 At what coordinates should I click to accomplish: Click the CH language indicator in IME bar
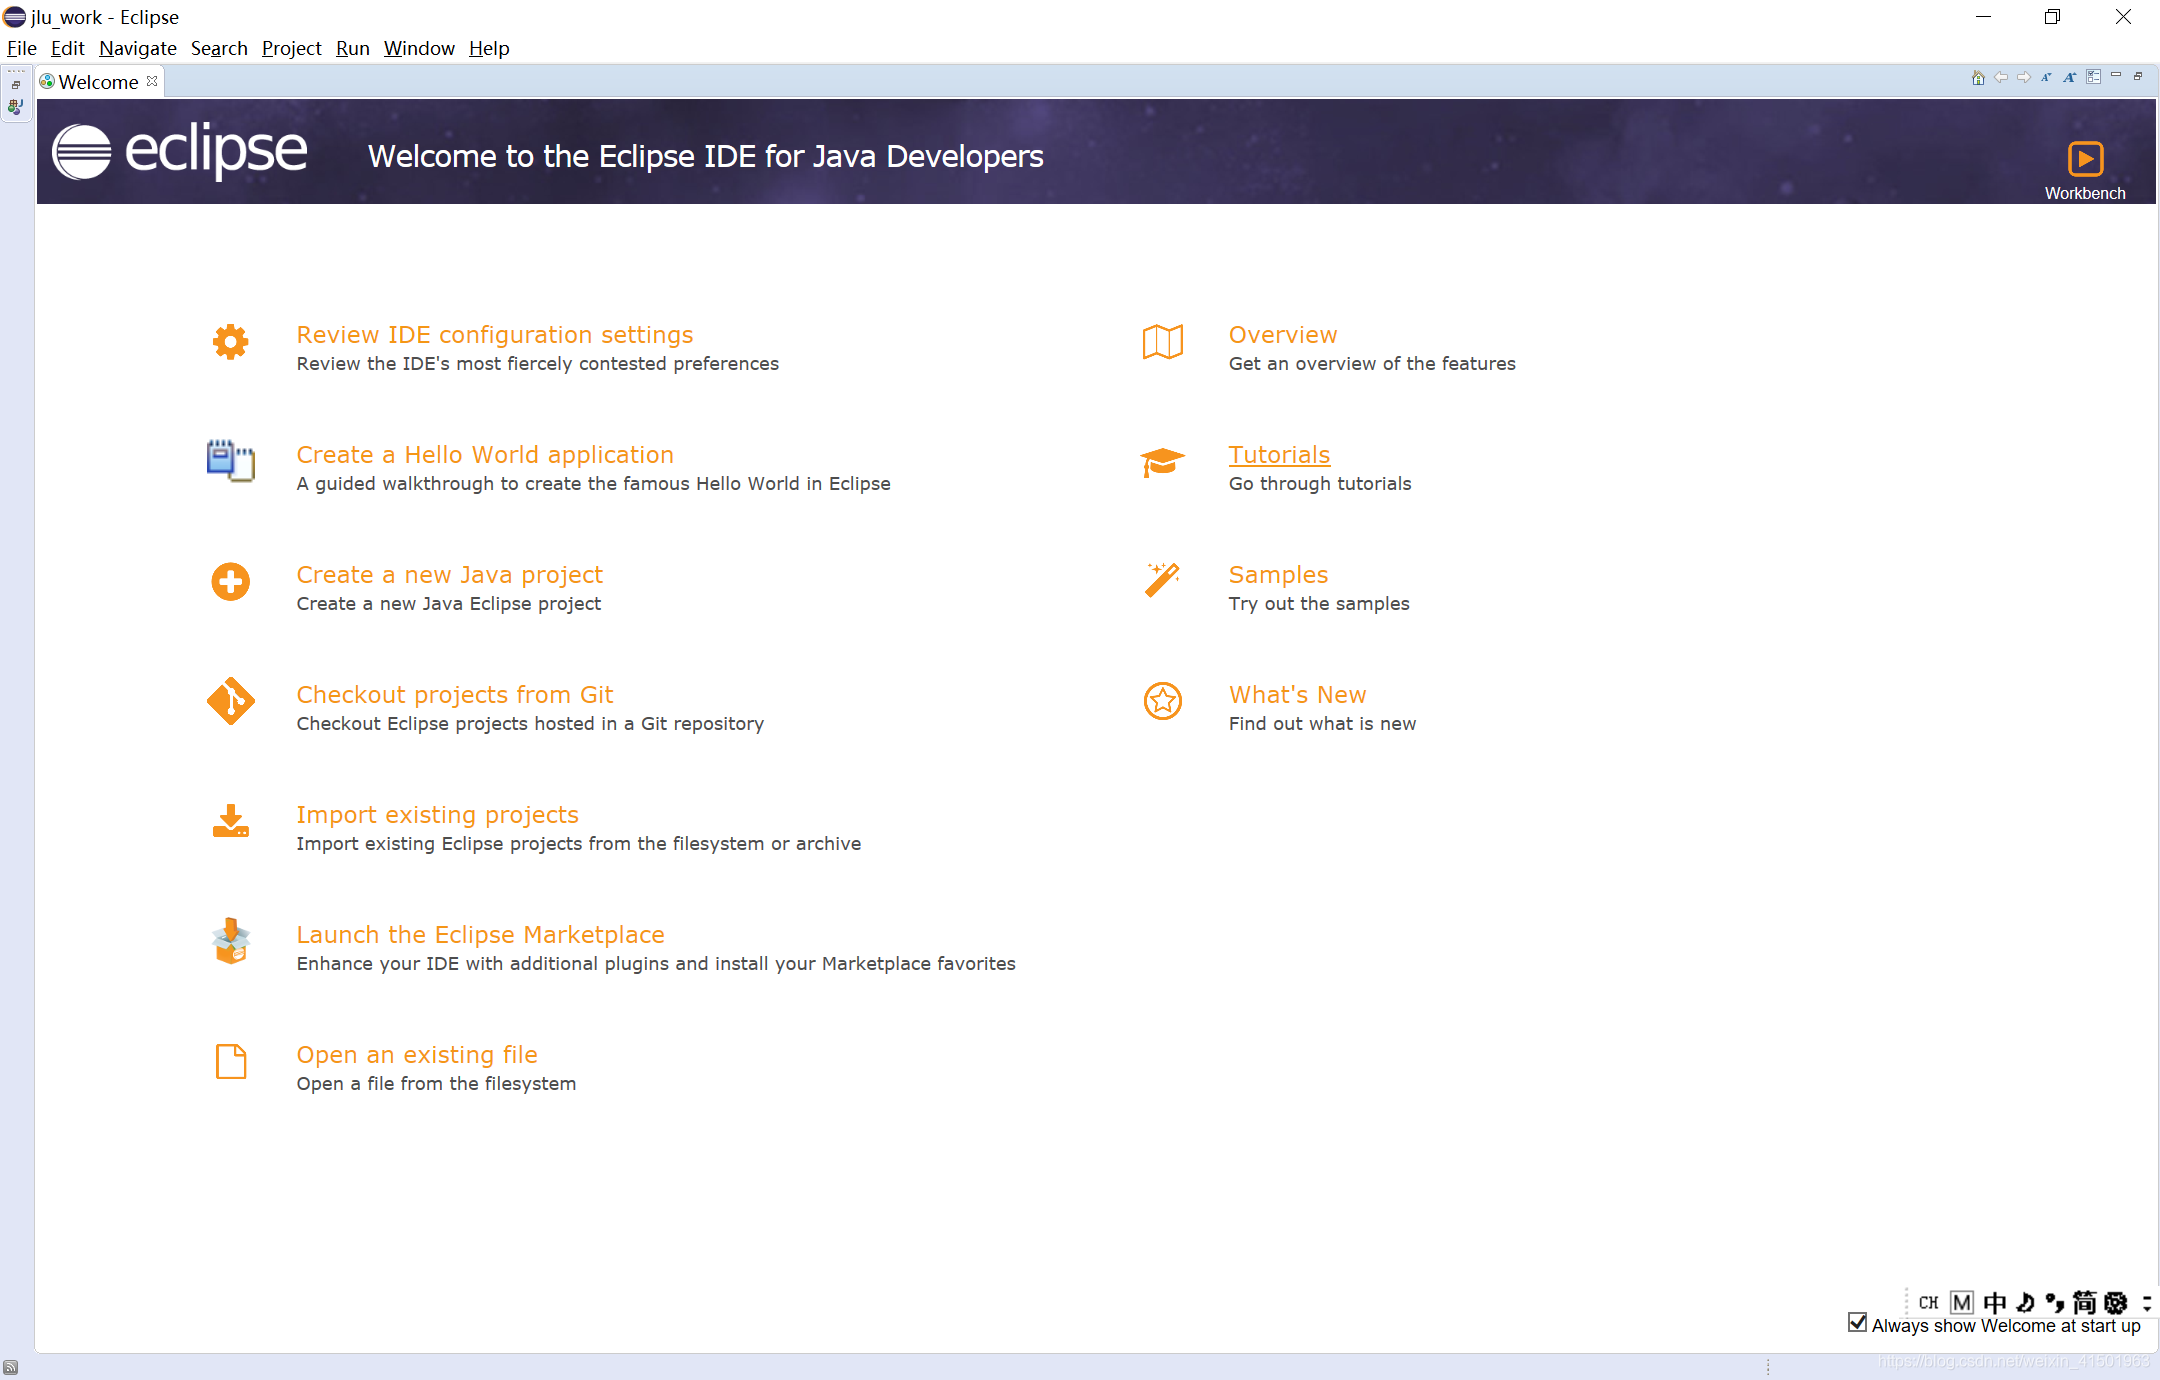1929,1302
